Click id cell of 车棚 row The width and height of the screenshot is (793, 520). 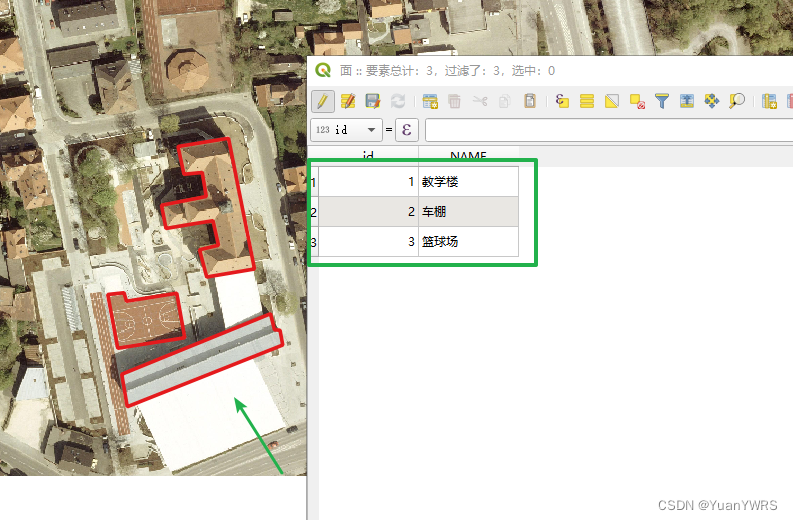[x=368, y=211]
